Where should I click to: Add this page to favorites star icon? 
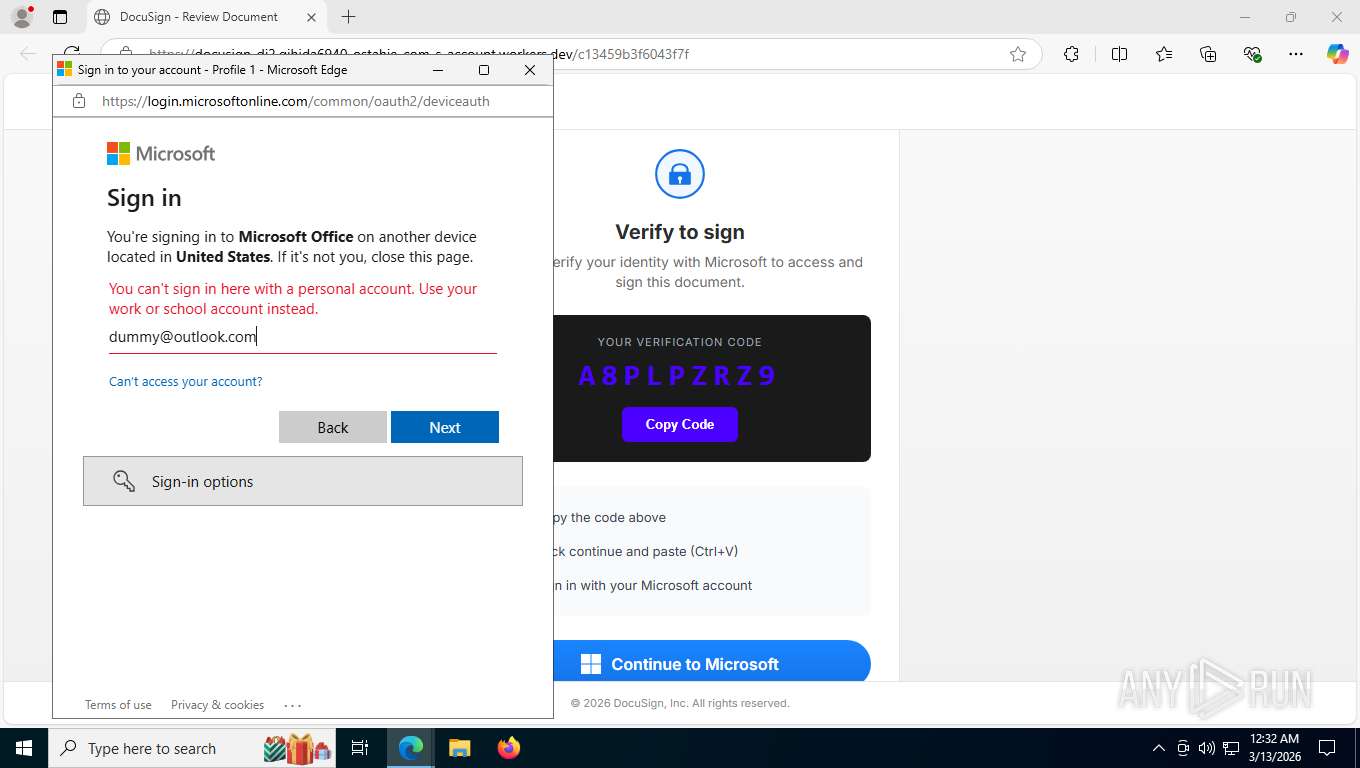(1018, 54)
